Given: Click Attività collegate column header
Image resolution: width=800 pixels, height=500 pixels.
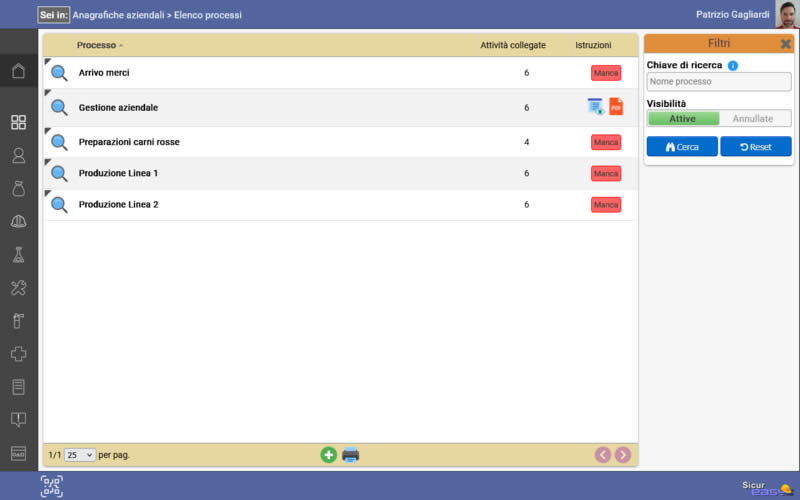Looking at the screenshot, I should click(513, 45).
